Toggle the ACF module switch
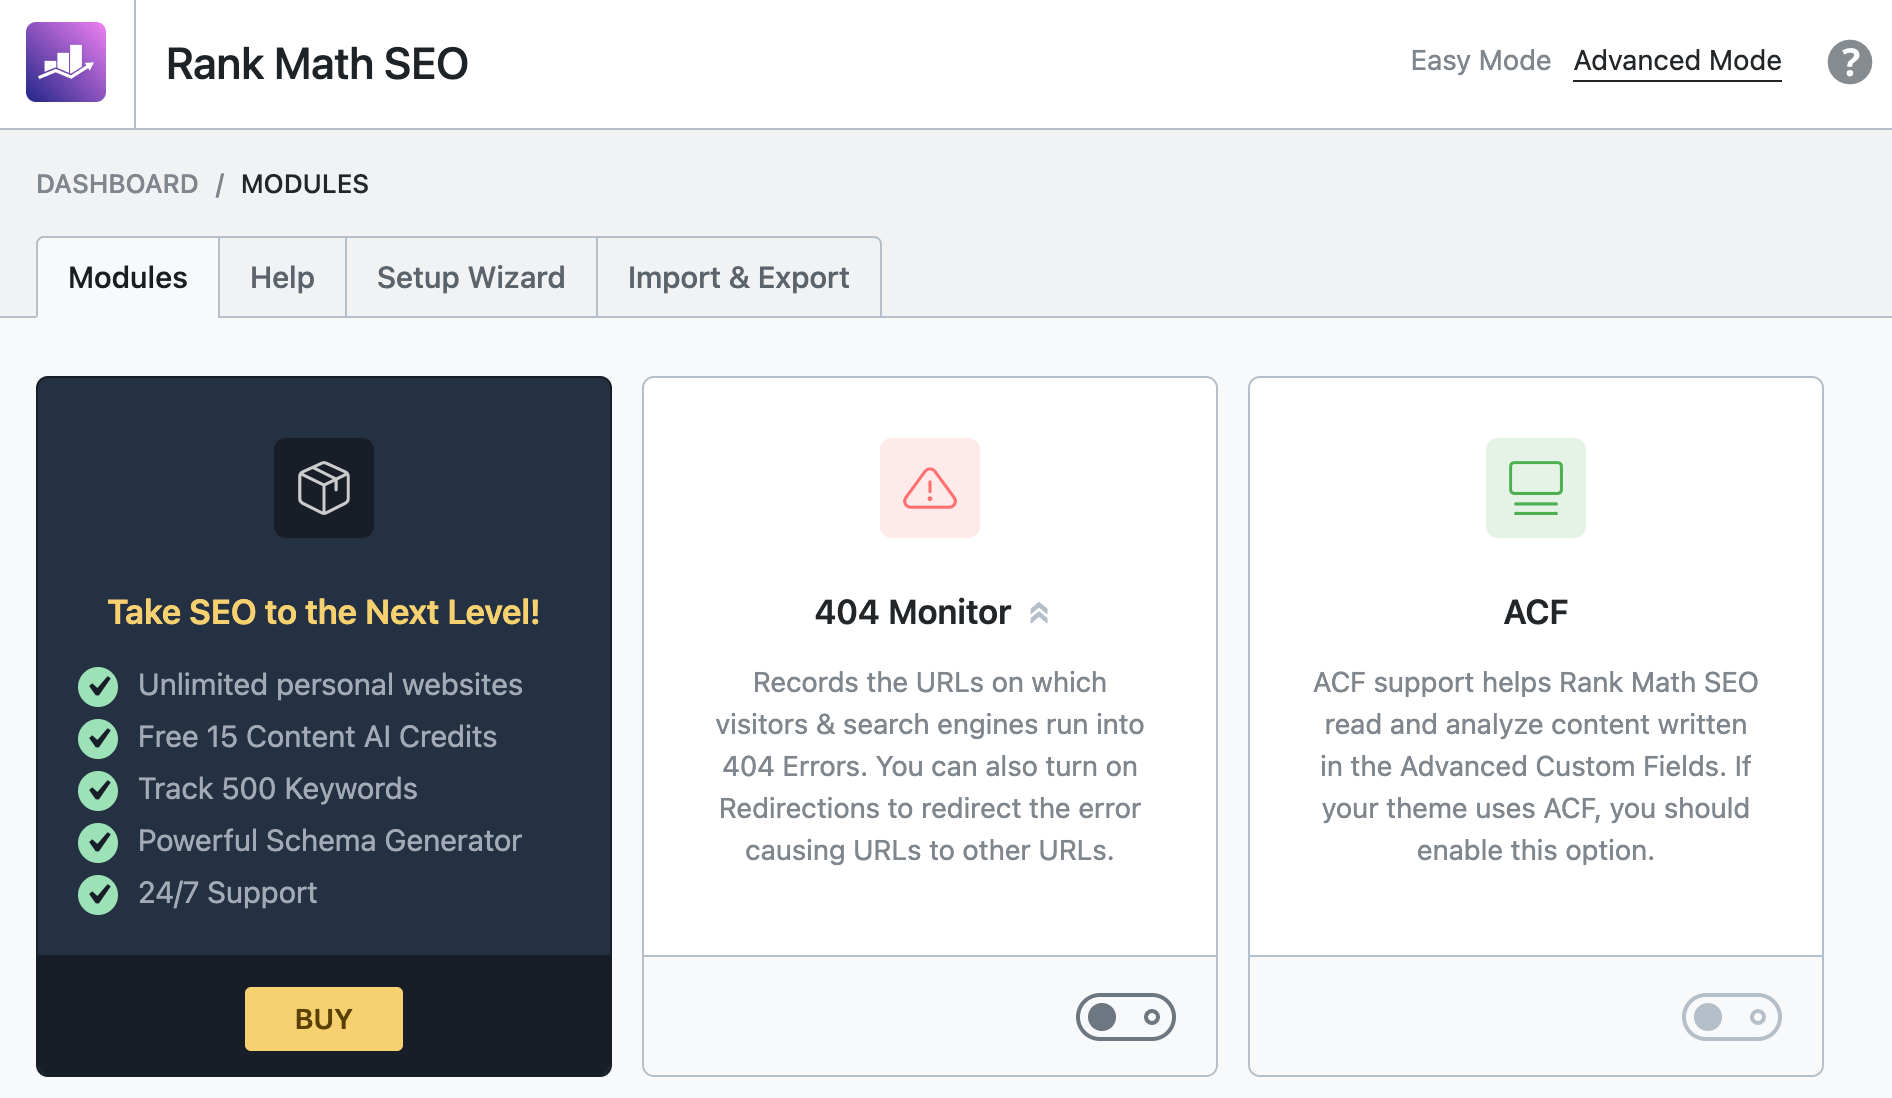Viewport: 1892px width, 1098px height. pyautogui.click(x=1731, y=1017)
